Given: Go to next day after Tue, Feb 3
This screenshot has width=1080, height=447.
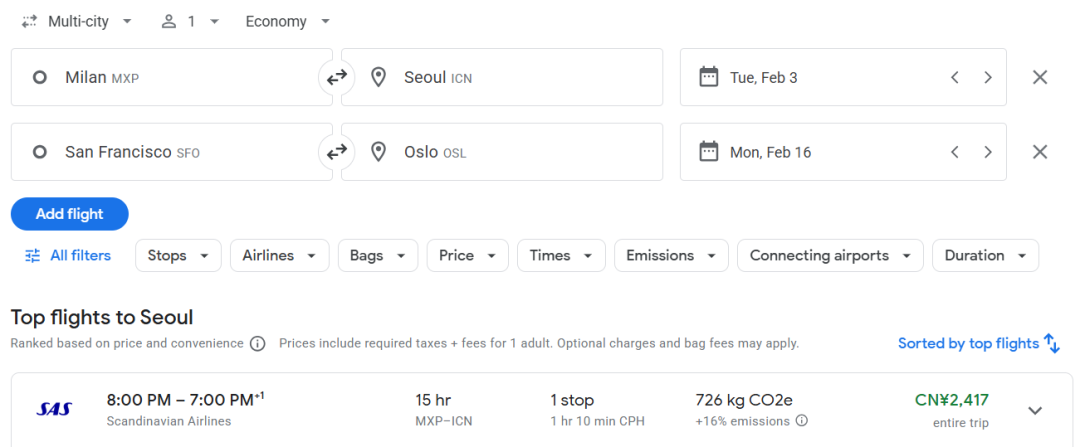Looking at the screenshot, I should click(988, 77).
